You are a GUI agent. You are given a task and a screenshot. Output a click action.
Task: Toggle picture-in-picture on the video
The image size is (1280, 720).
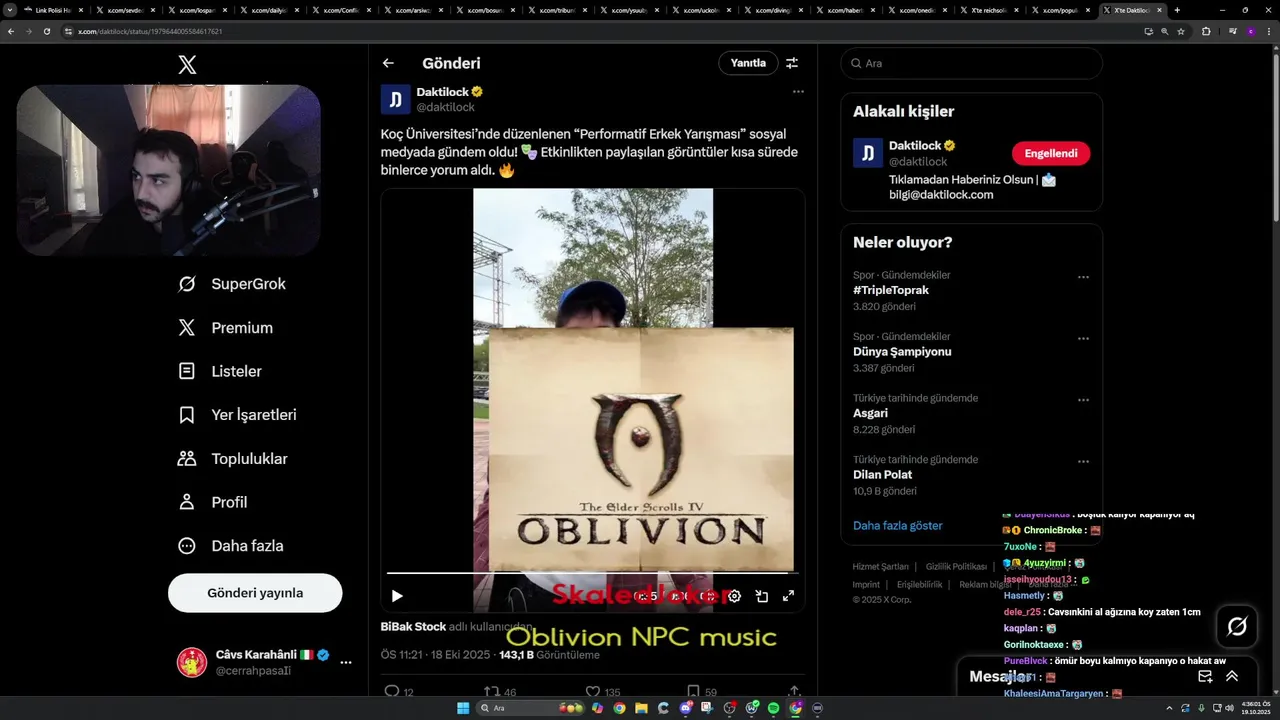coord(761,596)
